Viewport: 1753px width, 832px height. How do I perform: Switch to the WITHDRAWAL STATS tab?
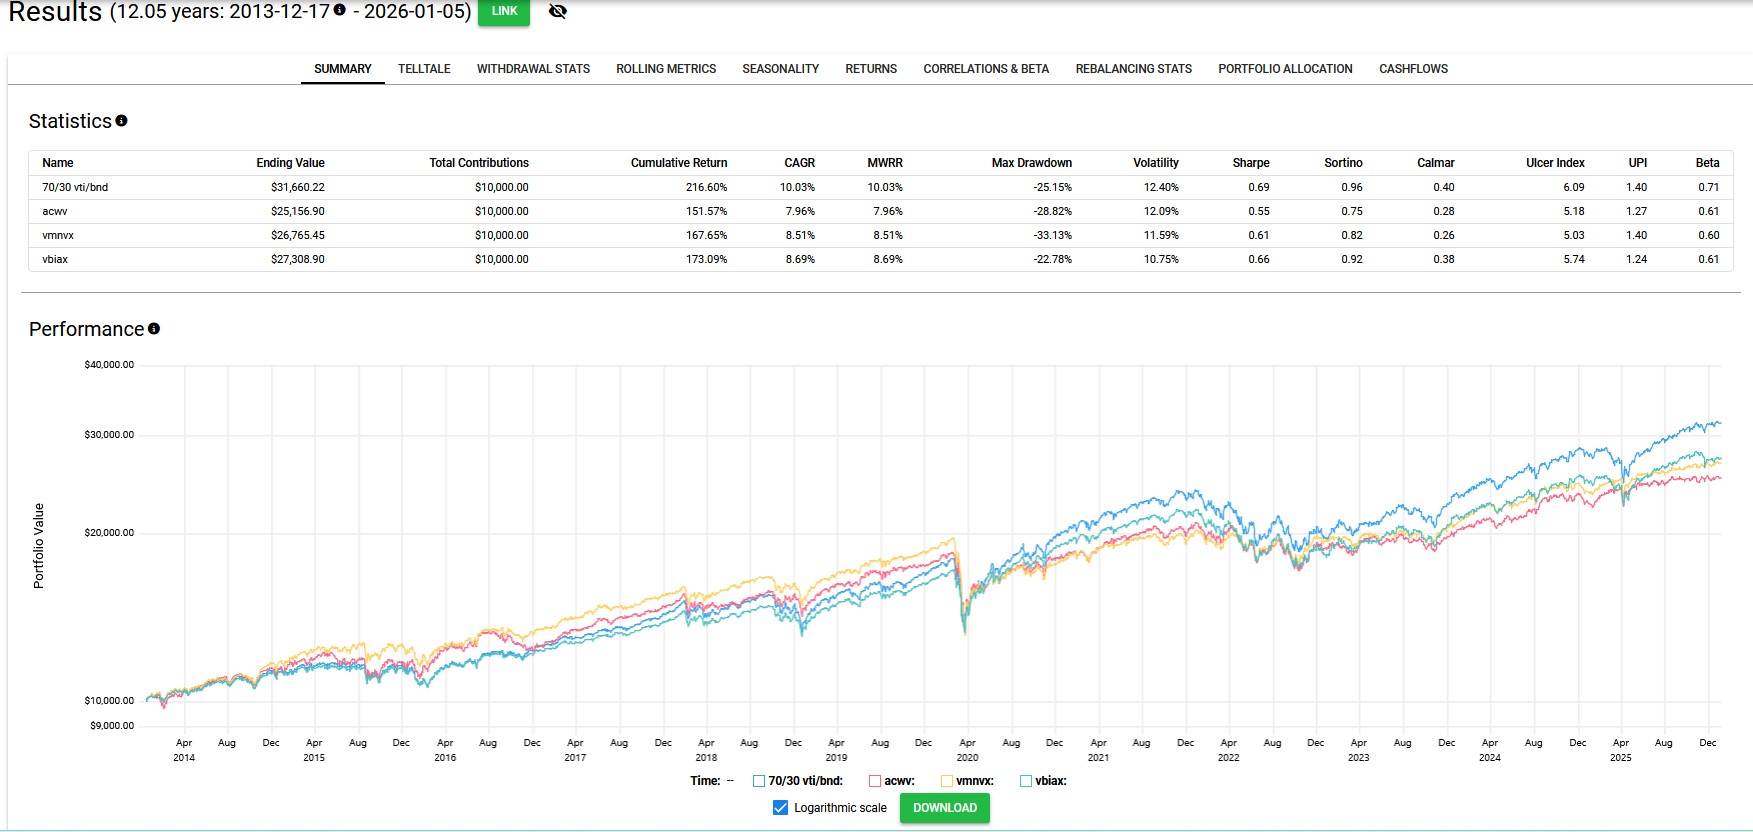533,69
